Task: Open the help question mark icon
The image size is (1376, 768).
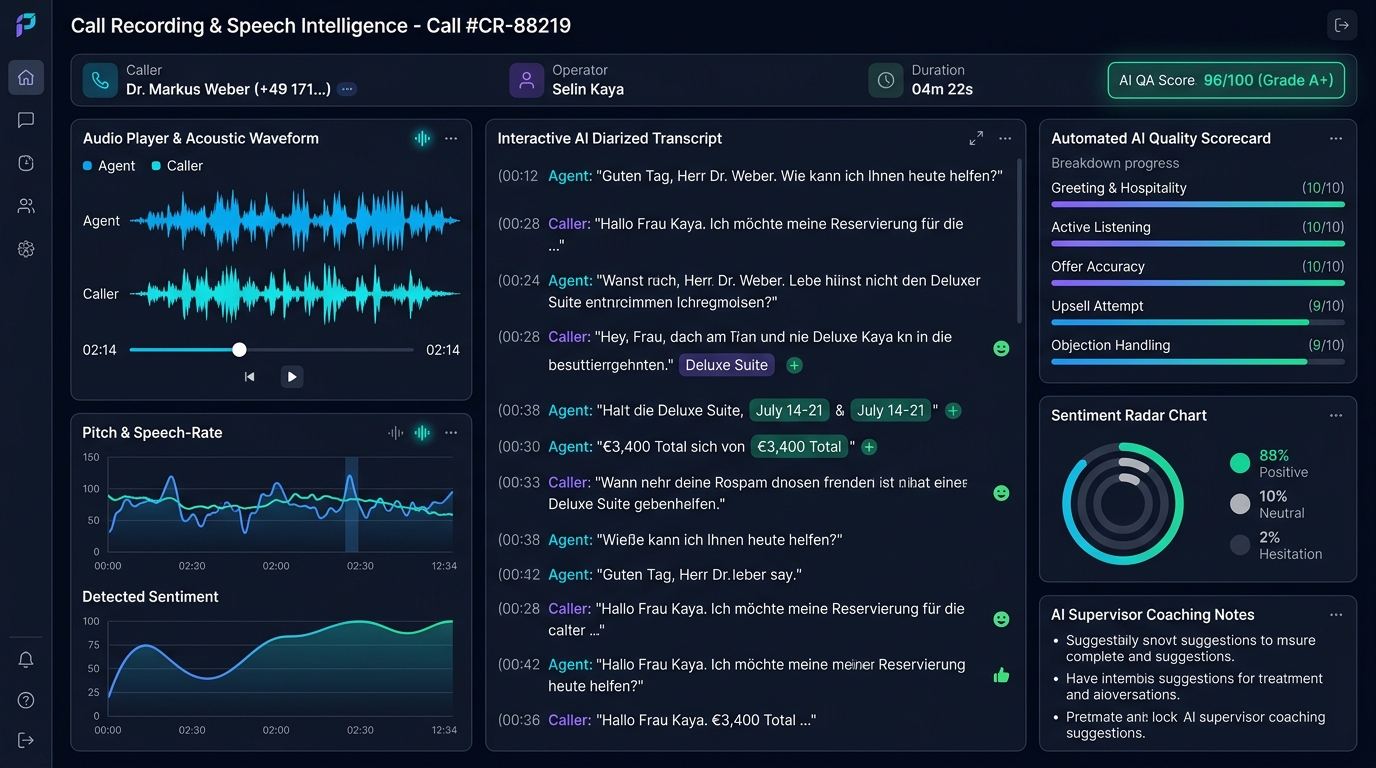Action: pyautogui.click(x=26, y=700)
